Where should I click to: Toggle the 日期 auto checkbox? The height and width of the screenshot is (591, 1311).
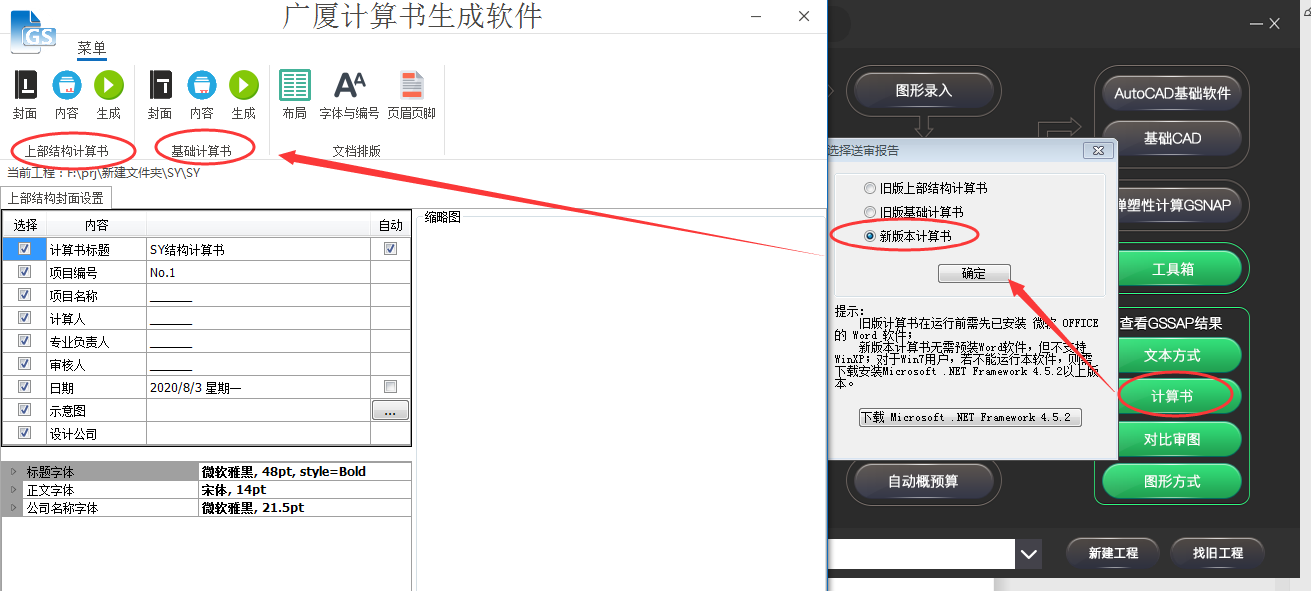click(x=390, y=387)
